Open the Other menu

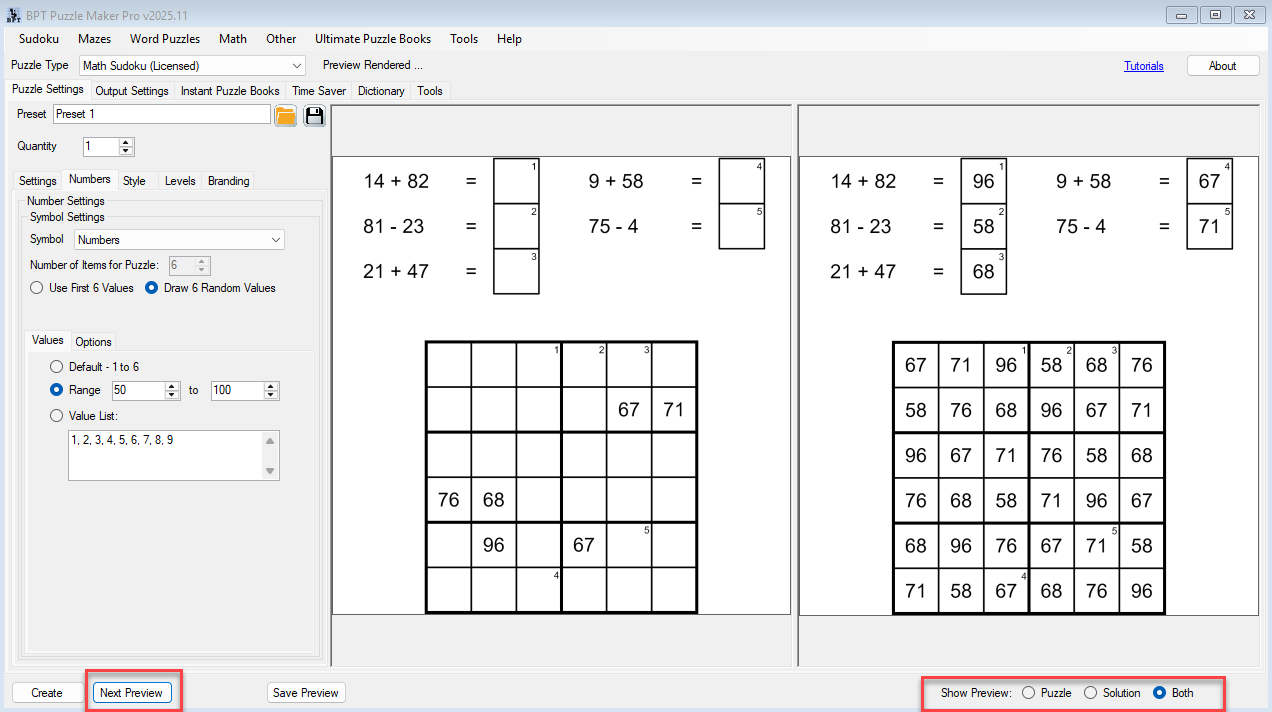point(281,39)
